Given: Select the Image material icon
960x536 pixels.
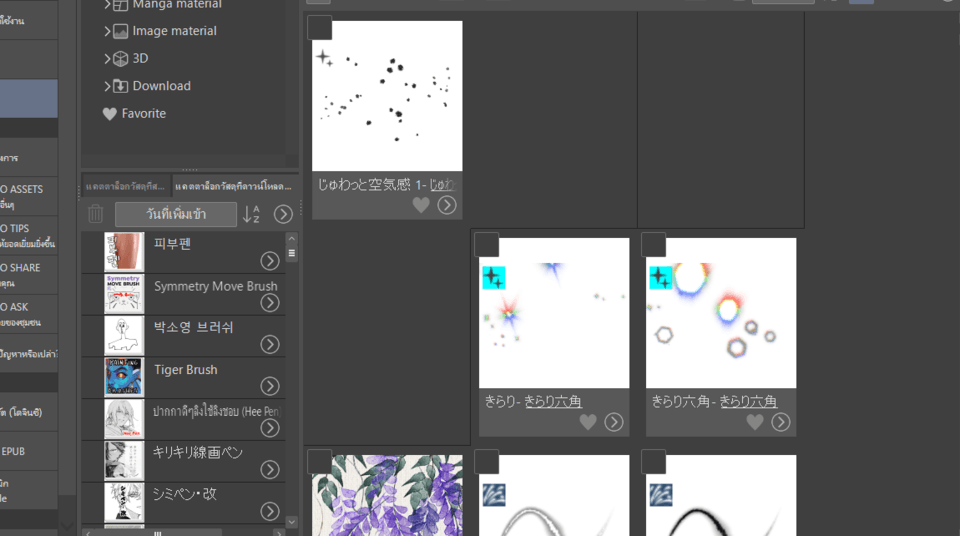Looking at the screenshot, I should 121,31.
